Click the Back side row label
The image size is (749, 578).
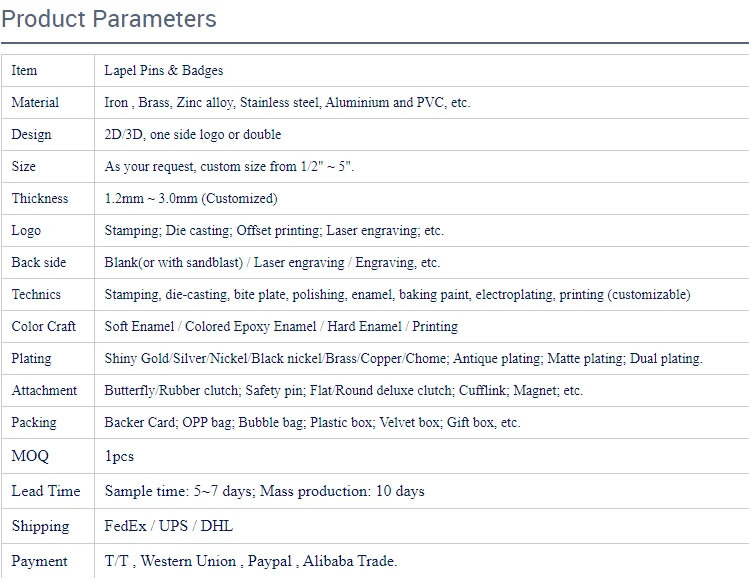click(39, 263)
